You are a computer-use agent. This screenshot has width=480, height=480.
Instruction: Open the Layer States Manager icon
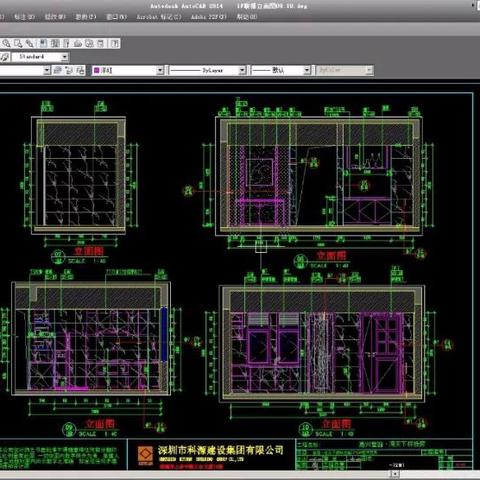tap(80, 70)
